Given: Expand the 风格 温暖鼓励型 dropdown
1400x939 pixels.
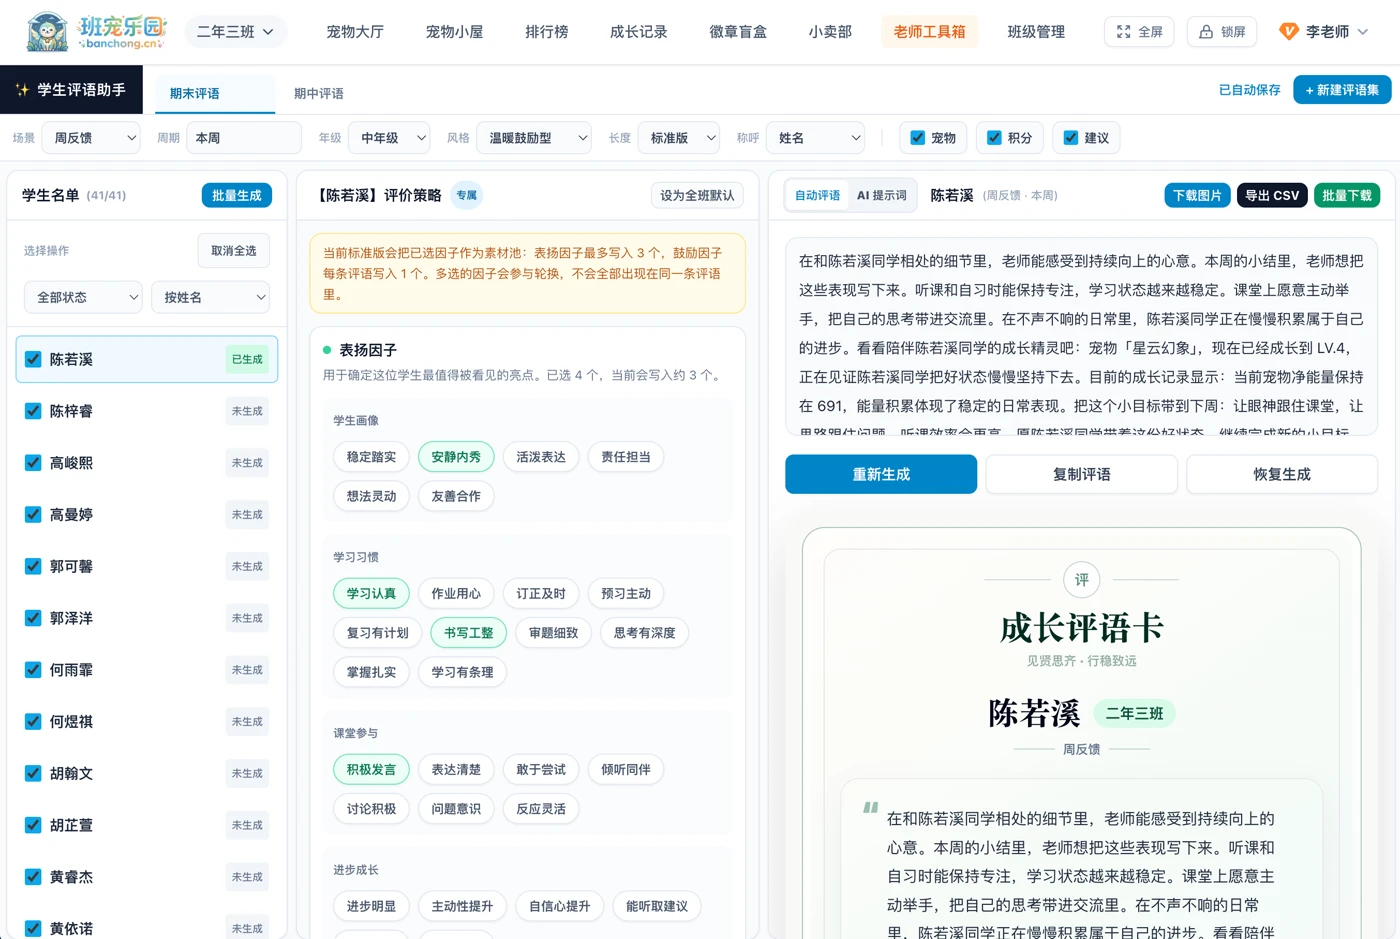Looking at the screenshot, I should pos(535,138).
